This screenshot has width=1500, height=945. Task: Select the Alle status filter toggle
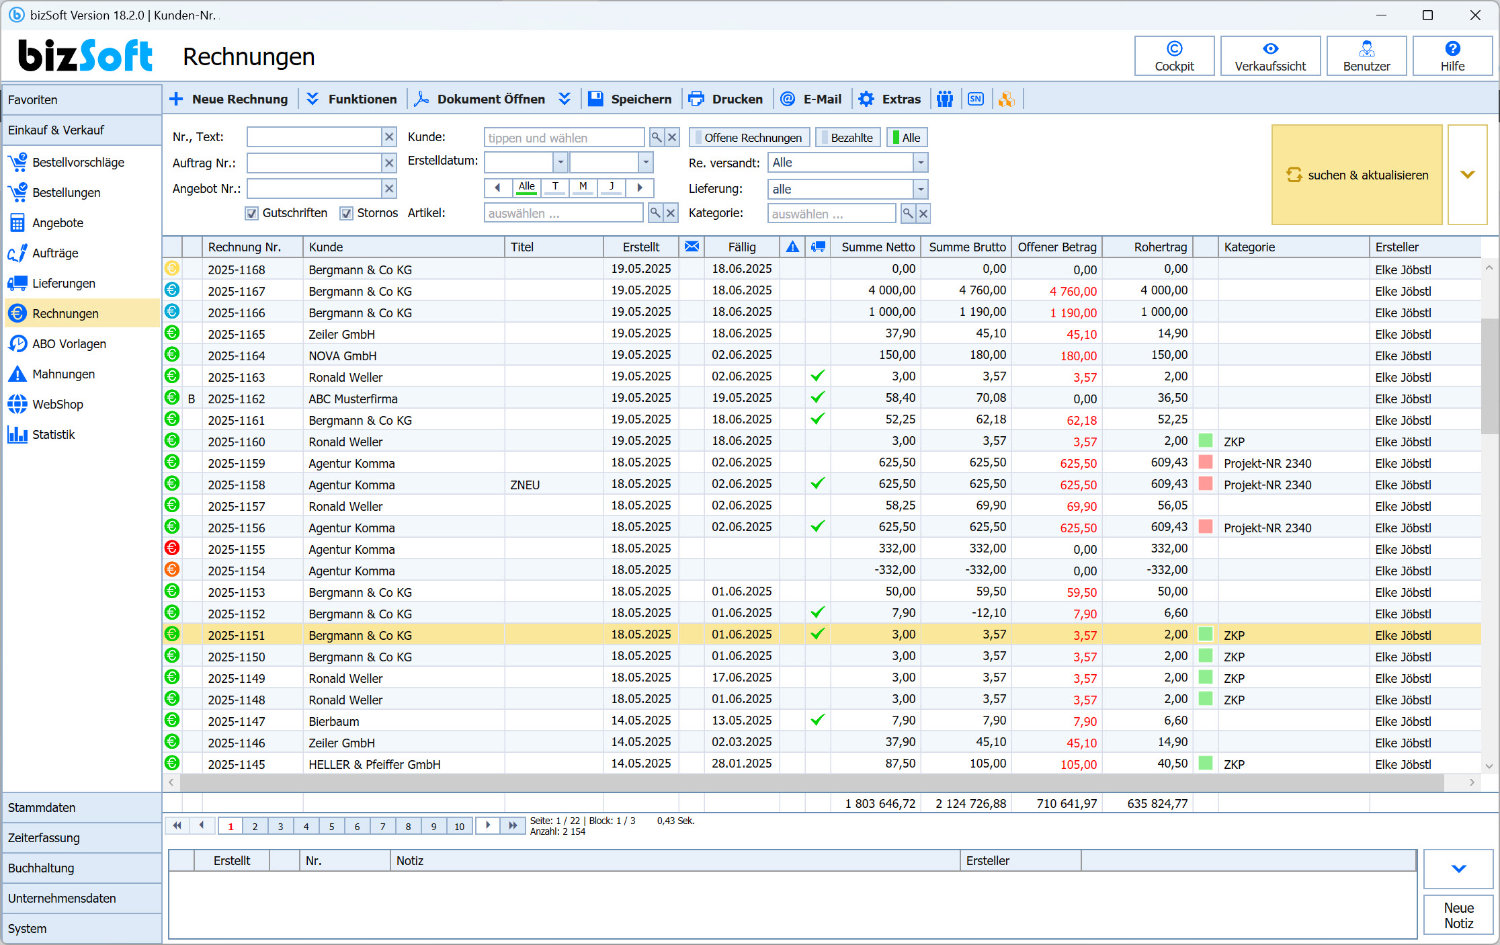[907, 138]
